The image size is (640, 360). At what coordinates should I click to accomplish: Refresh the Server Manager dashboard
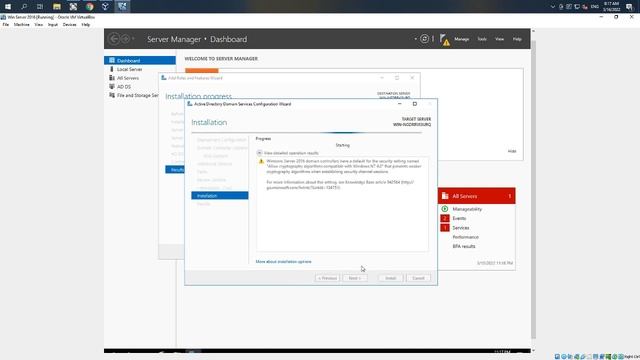424,39
